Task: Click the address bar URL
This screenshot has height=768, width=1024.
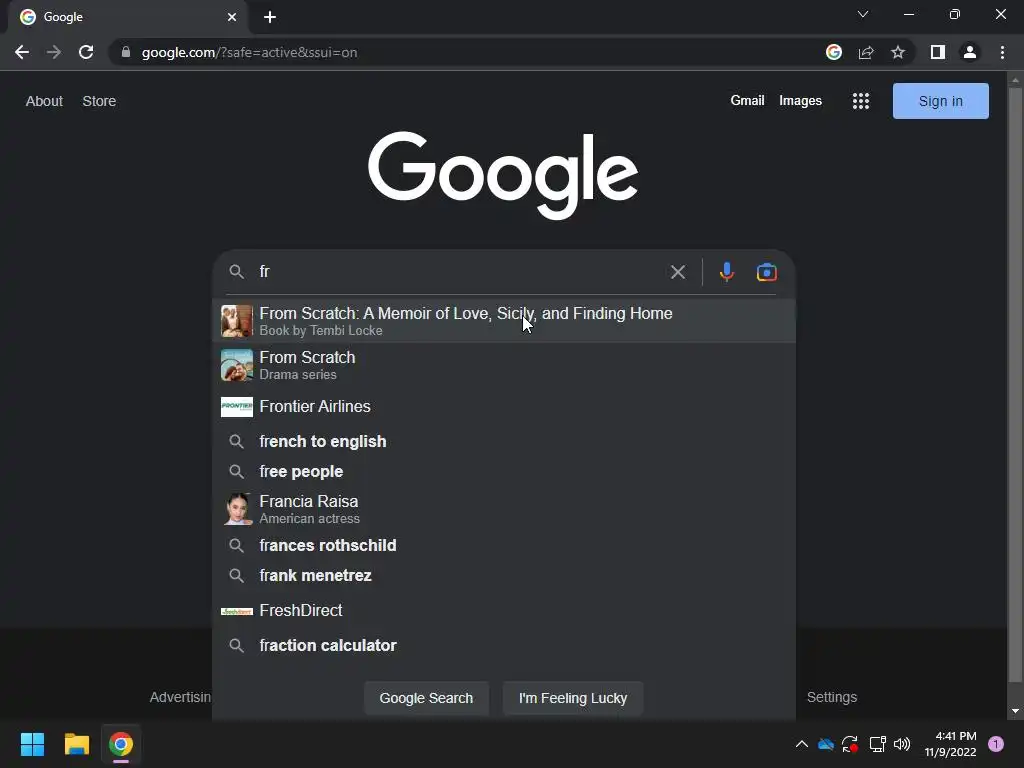Action: click(249, 52)
